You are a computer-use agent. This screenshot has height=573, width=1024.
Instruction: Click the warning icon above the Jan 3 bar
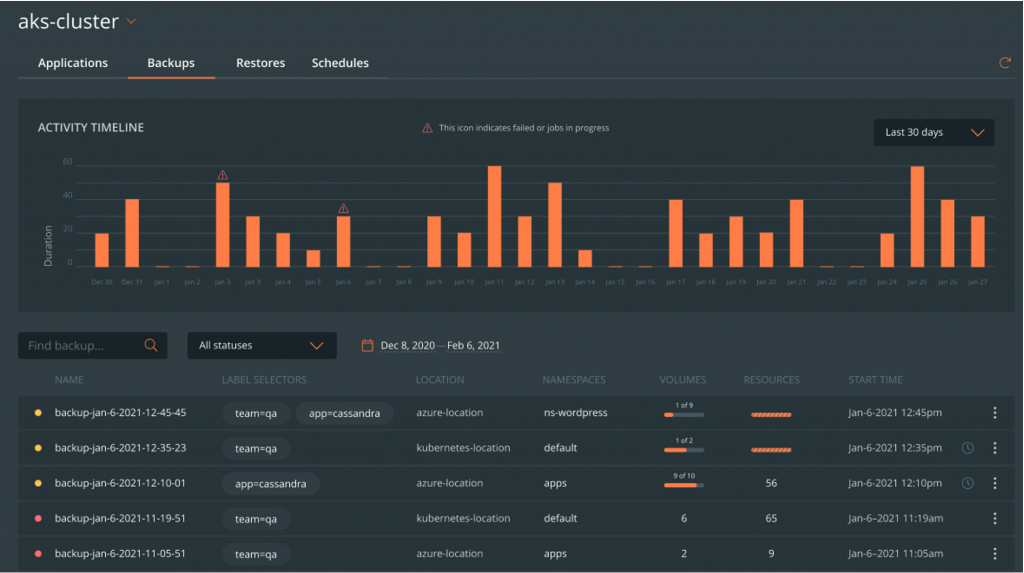(222, 175)
